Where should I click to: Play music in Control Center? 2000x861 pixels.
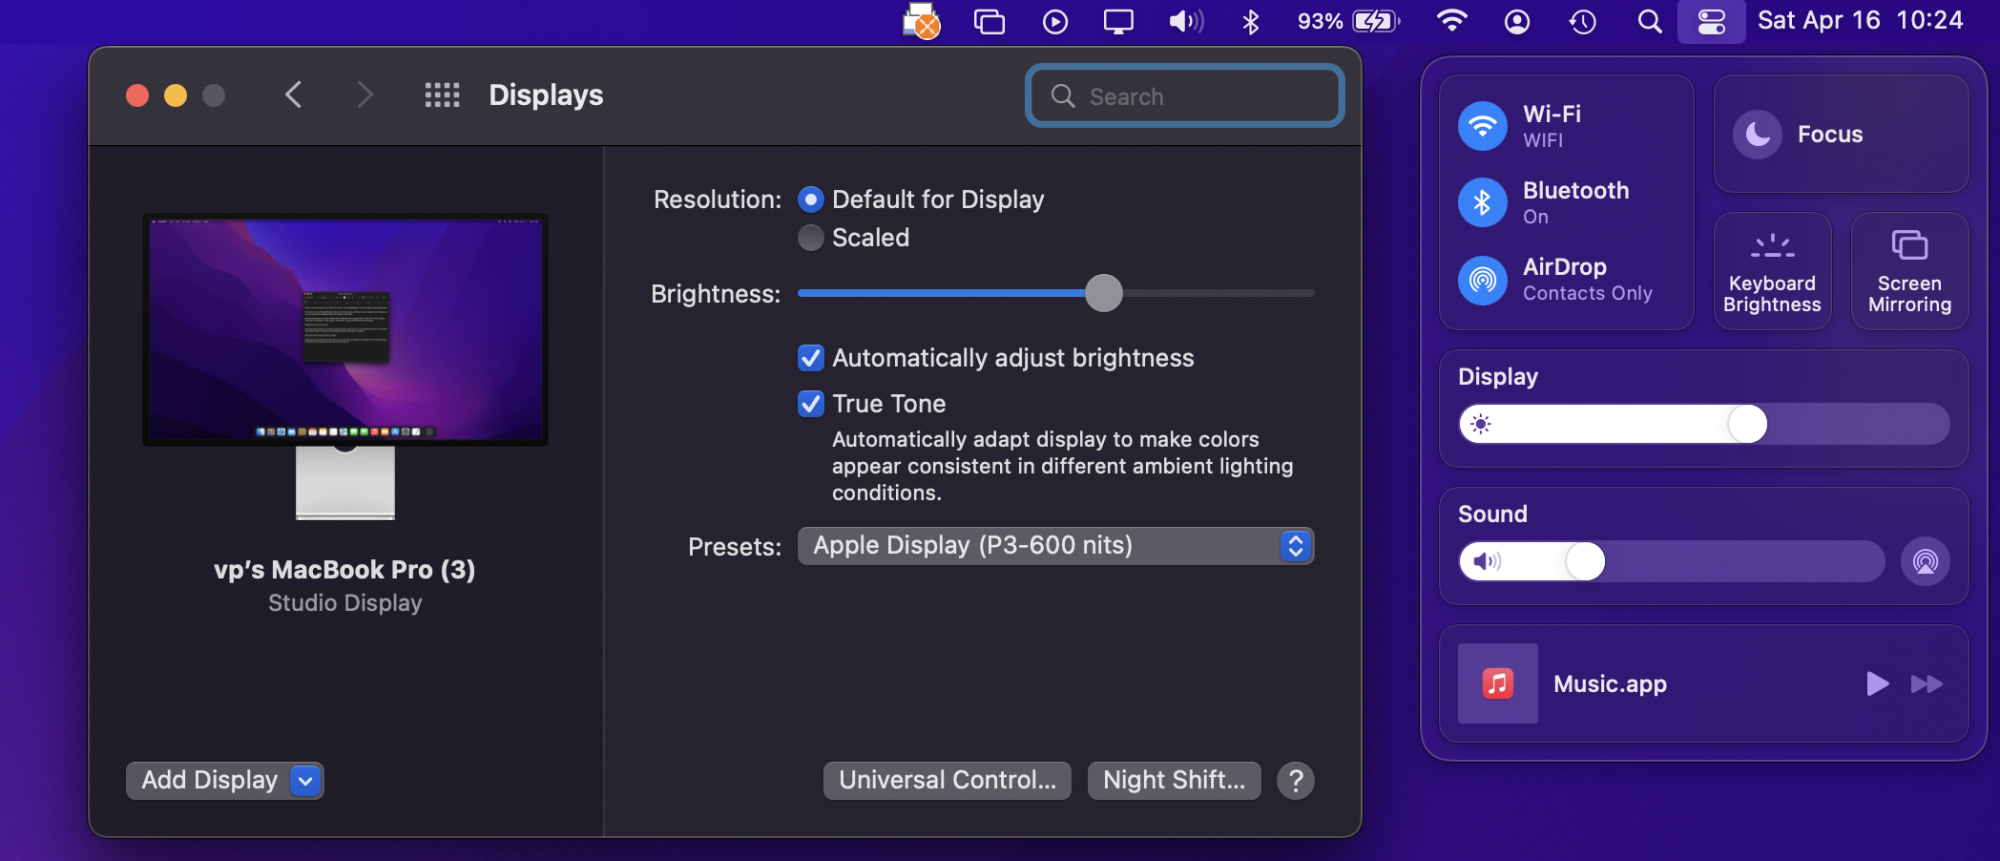pyautogui.click(x=1877, y=684)
